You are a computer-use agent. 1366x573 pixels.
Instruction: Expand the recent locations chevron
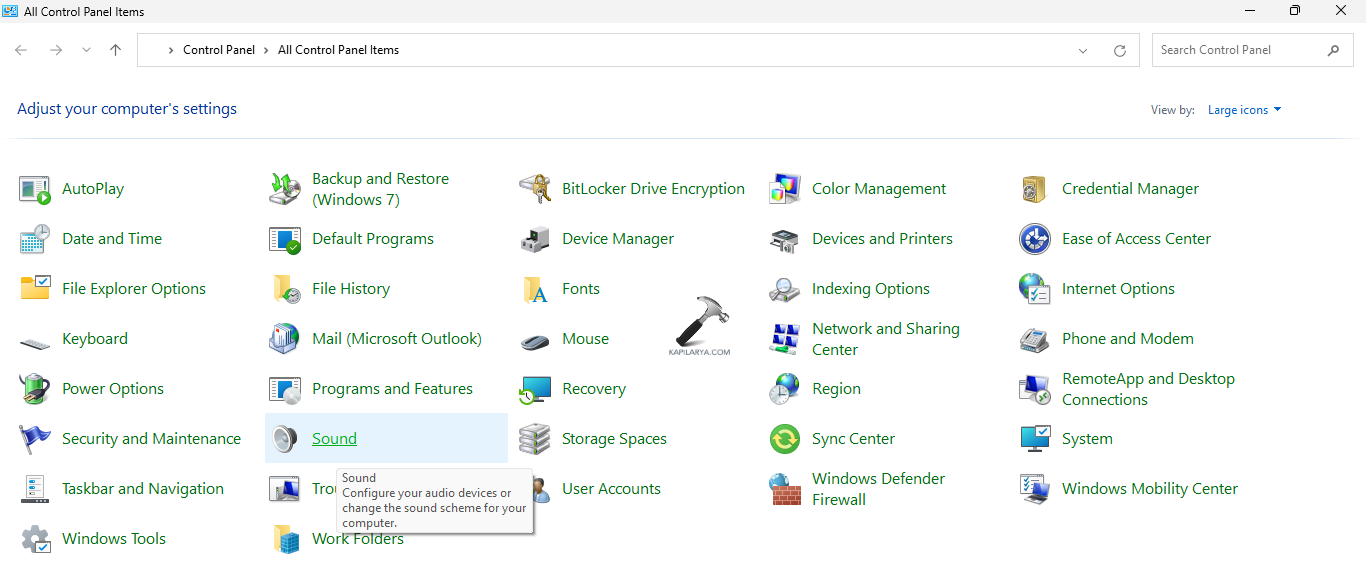click(x=86, y=50)
